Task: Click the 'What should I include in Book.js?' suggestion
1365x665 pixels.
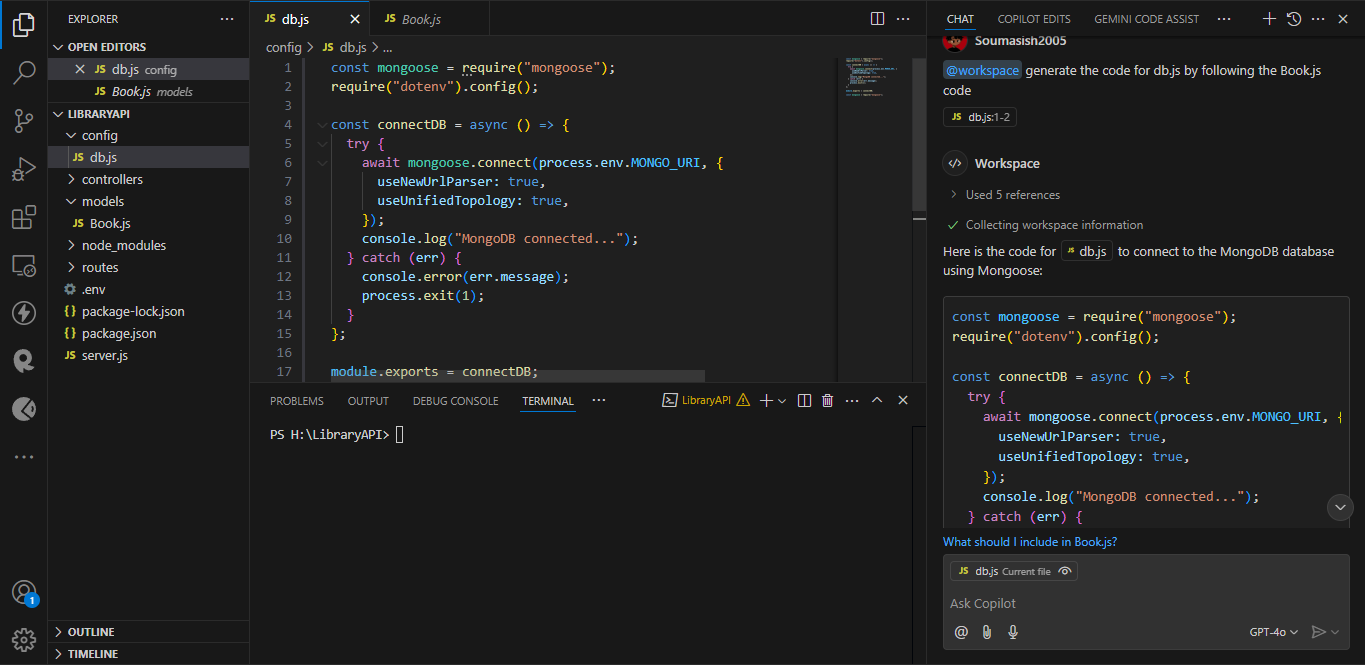Action: (x=1029, y=542)
